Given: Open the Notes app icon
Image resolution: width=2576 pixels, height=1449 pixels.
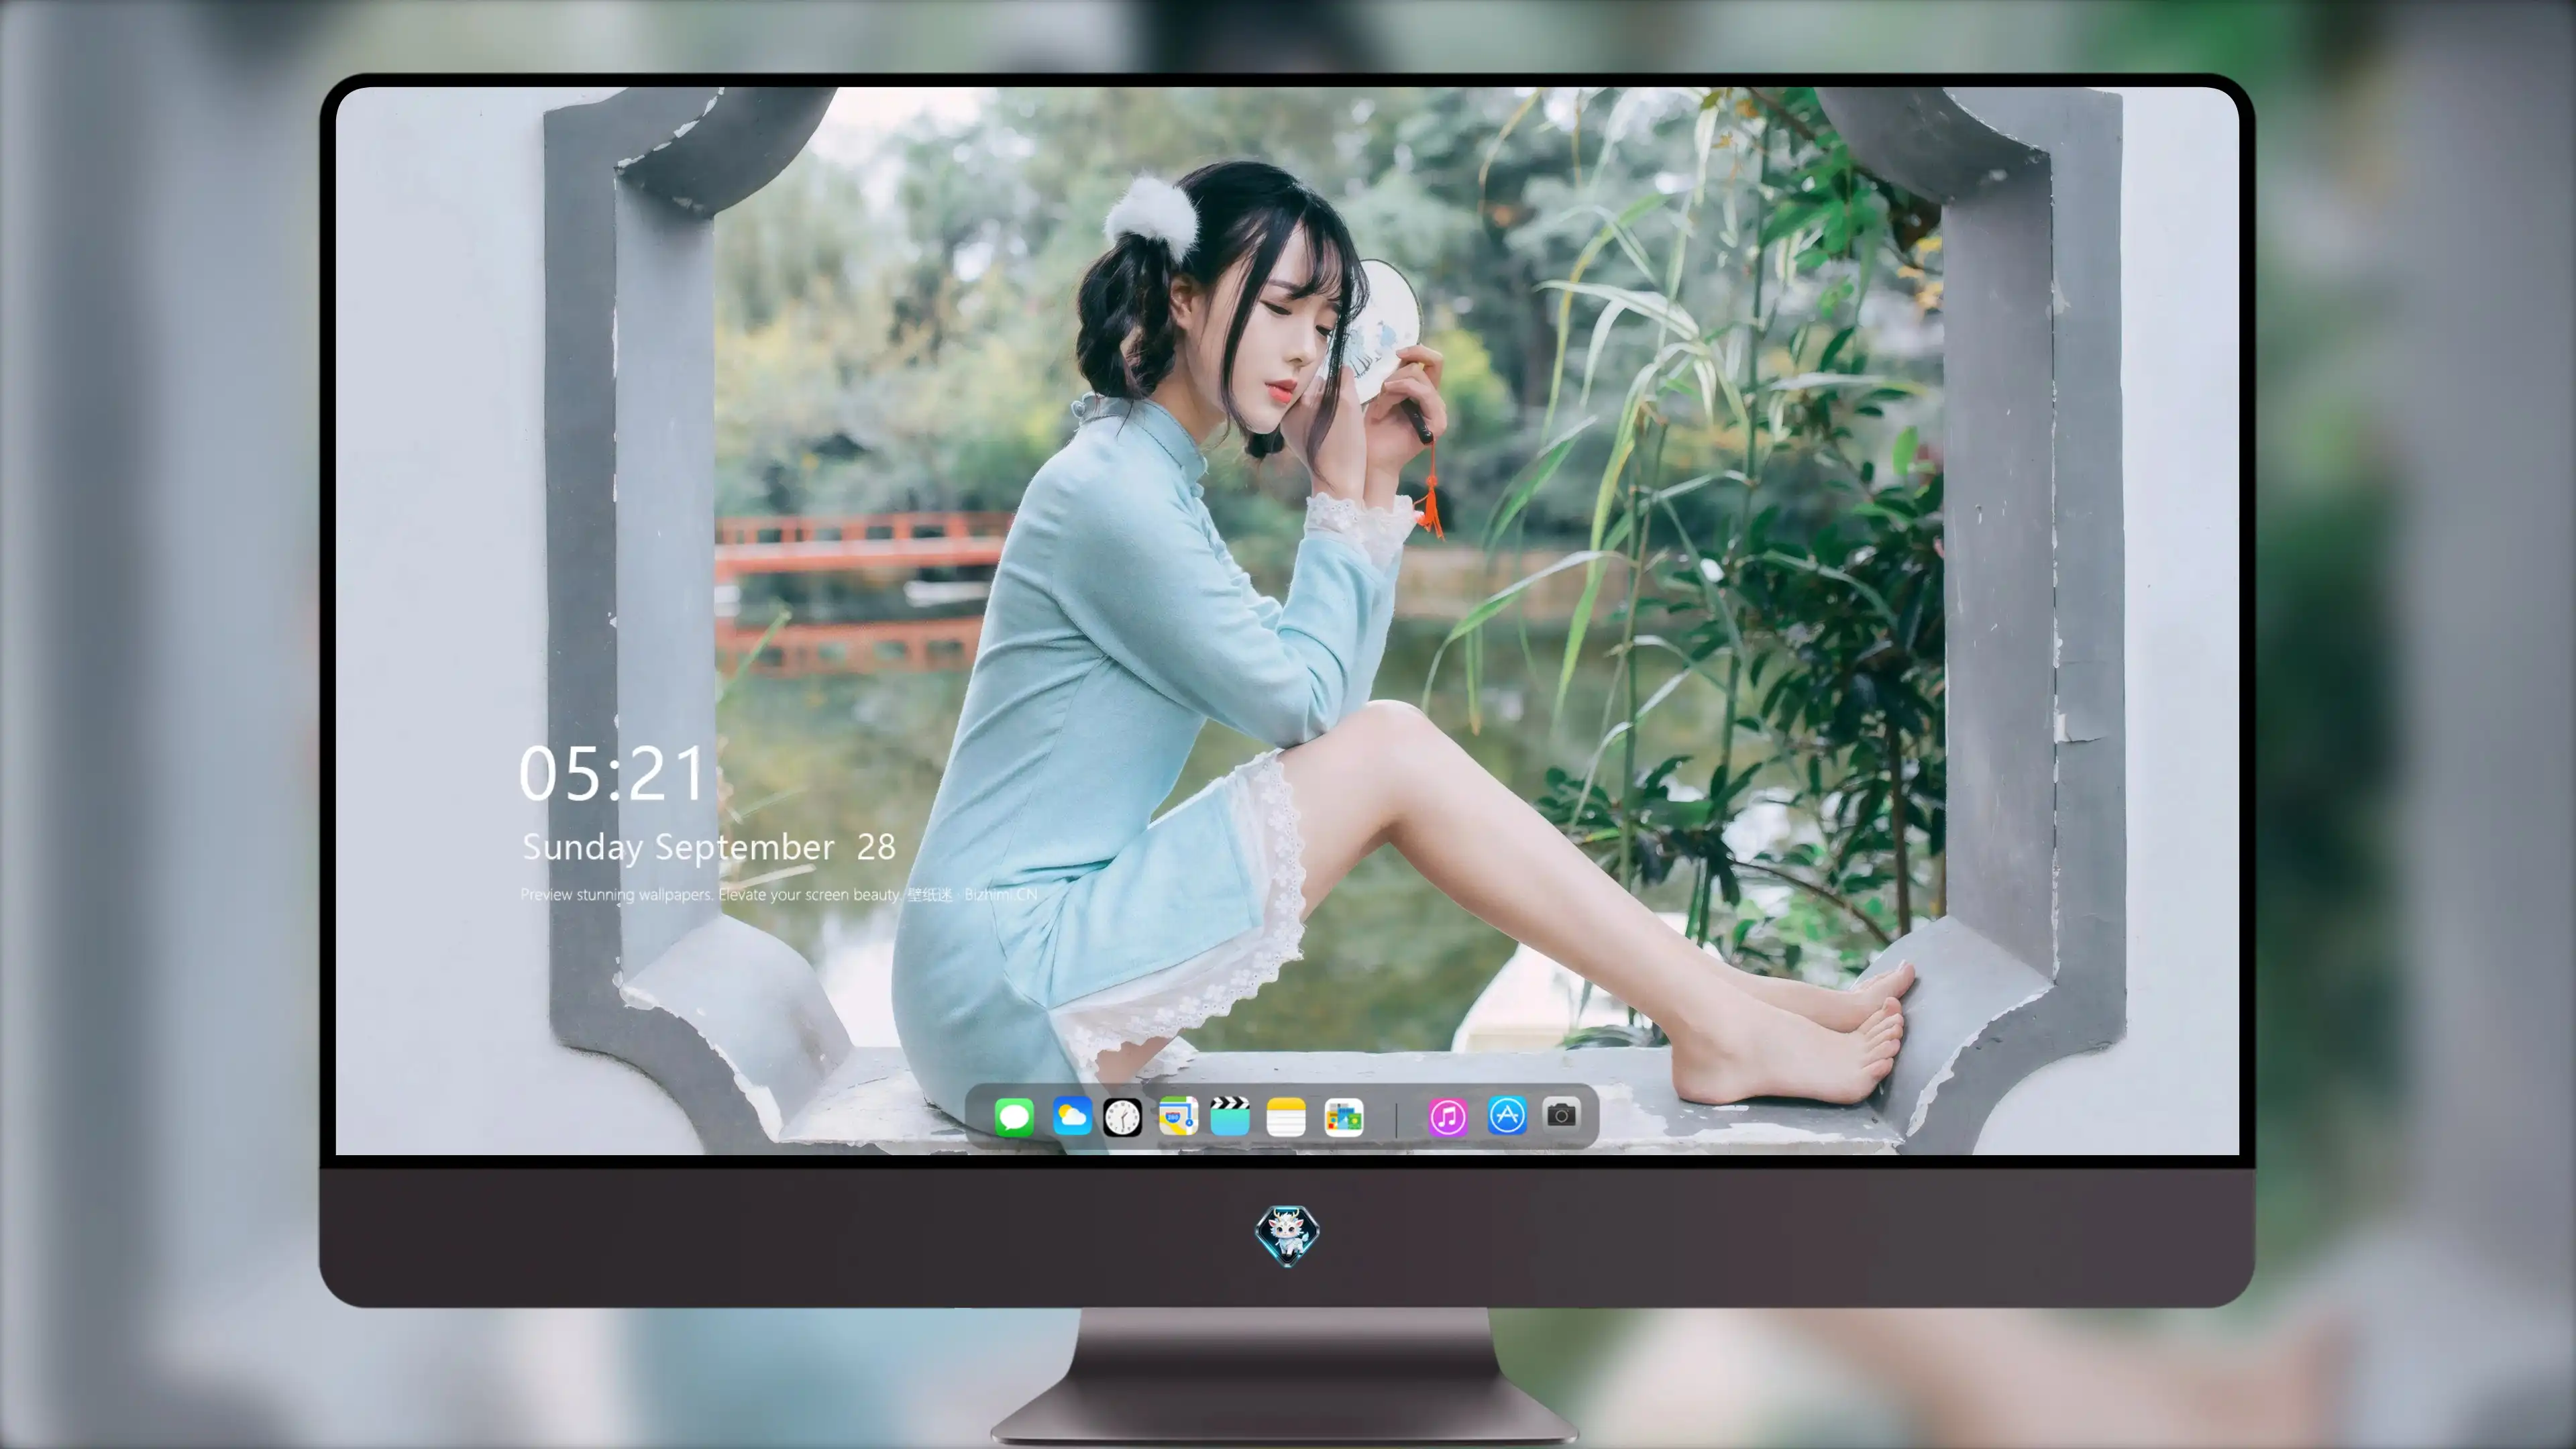Looking at the screenshot, I should 1286,1116.
